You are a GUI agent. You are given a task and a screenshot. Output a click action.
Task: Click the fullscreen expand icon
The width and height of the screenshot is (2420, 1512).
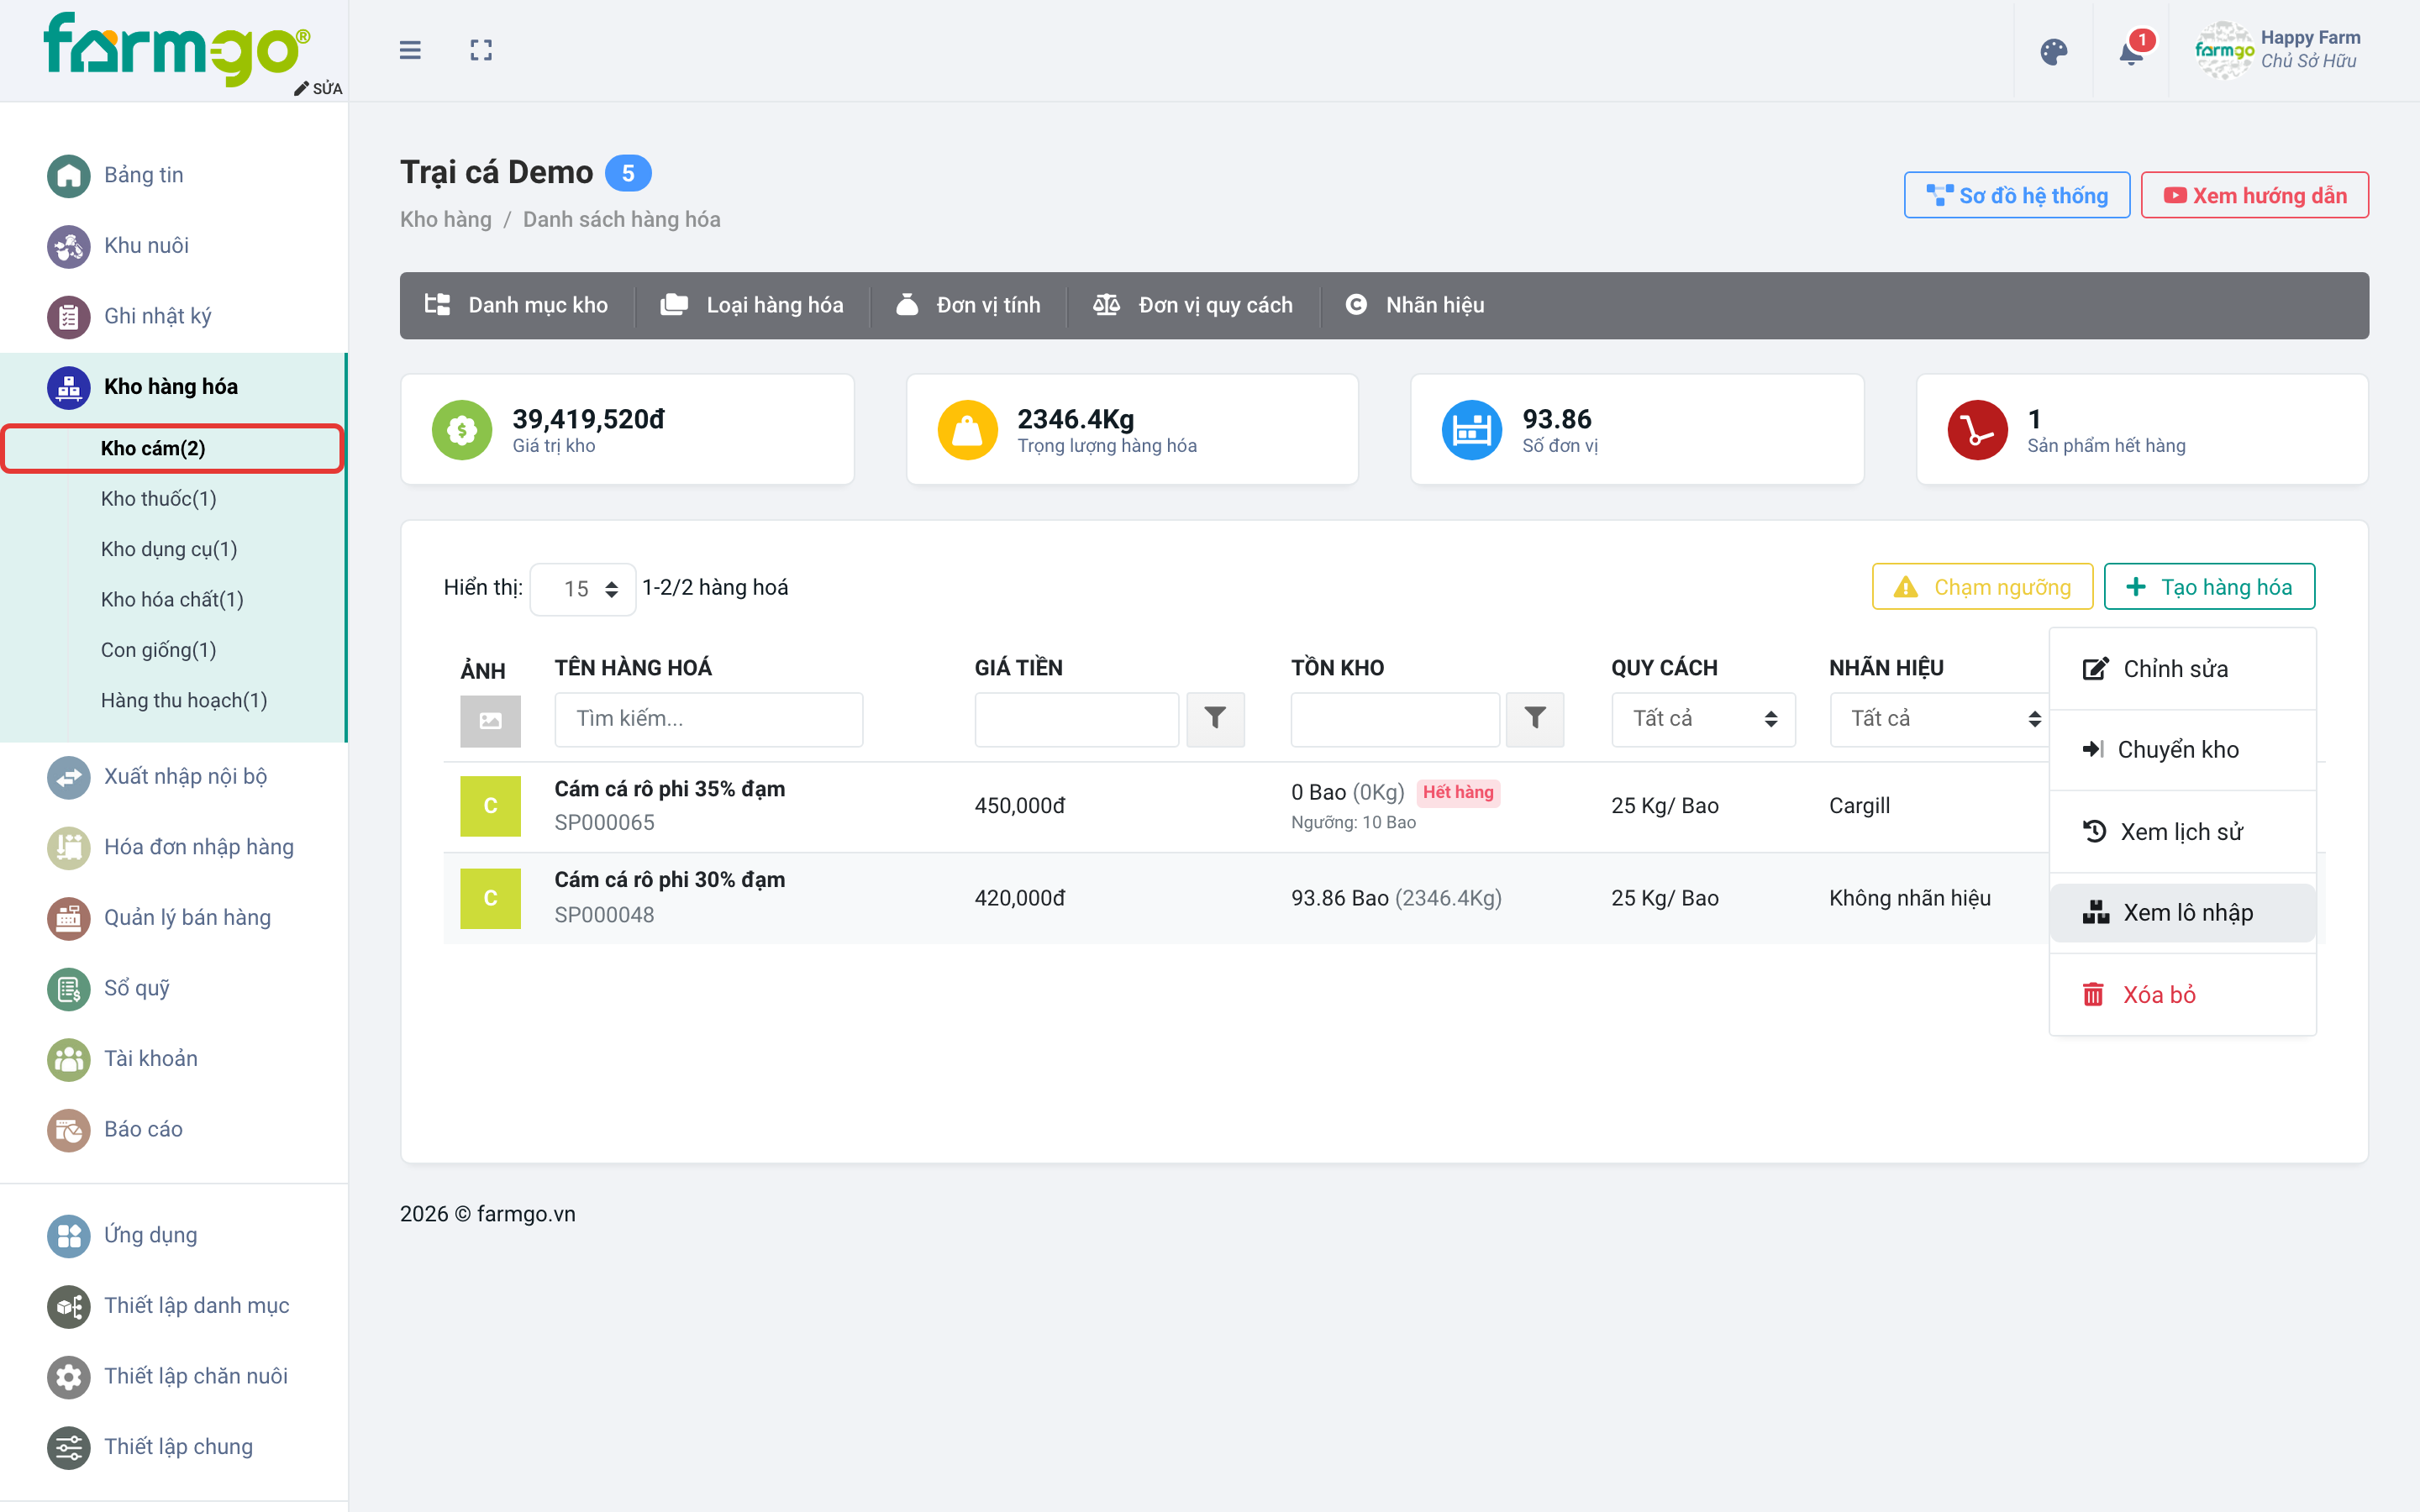click(x=481, y=50)
